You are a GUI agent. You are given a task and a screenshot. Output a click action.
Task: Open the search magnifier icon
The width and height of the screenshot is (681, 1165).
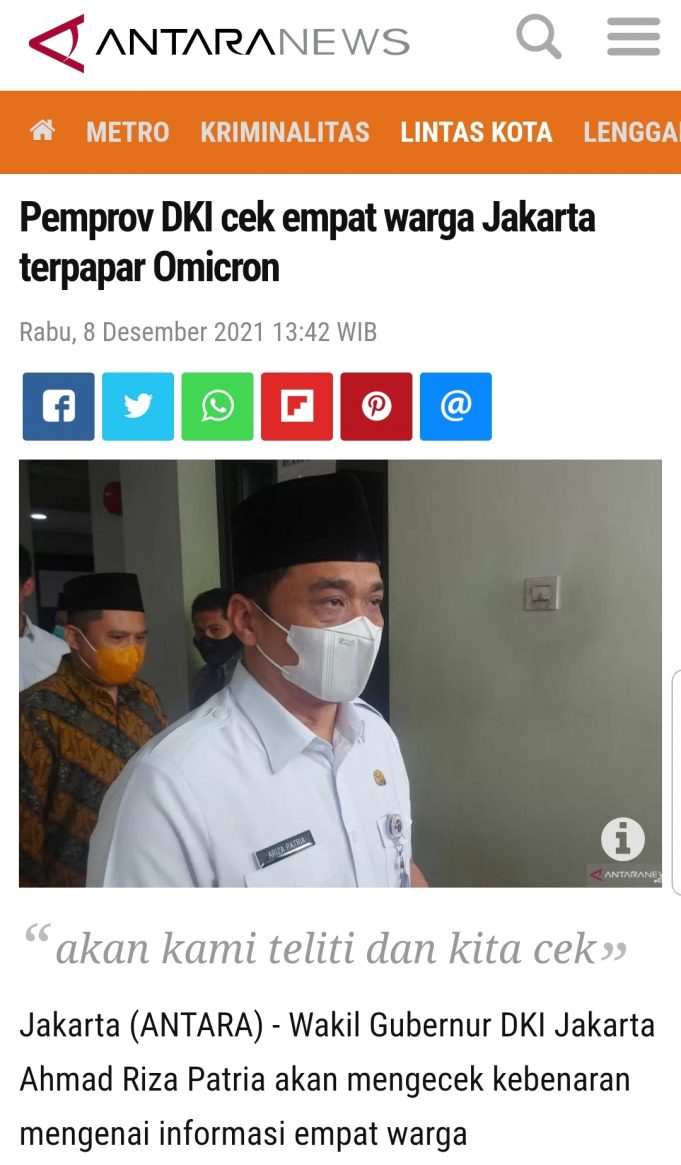tap(538, 37)
